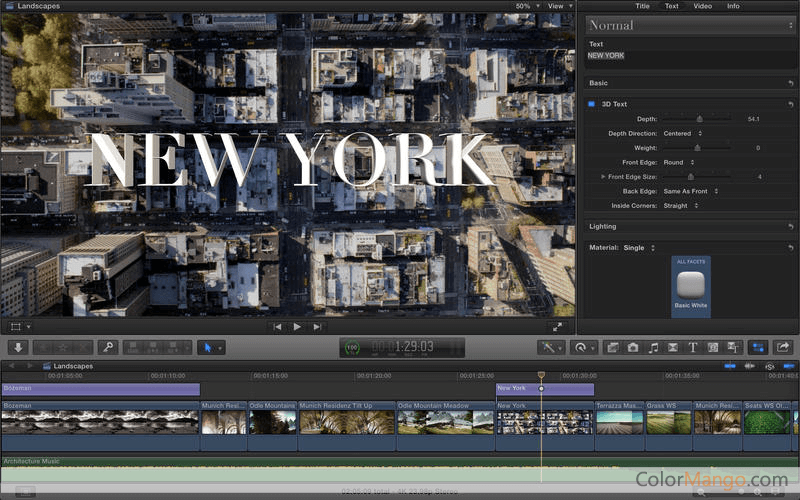Open the viewer View options dropdown
The width and height of the screenshot is (800, 500).
[x=560, y=6]
